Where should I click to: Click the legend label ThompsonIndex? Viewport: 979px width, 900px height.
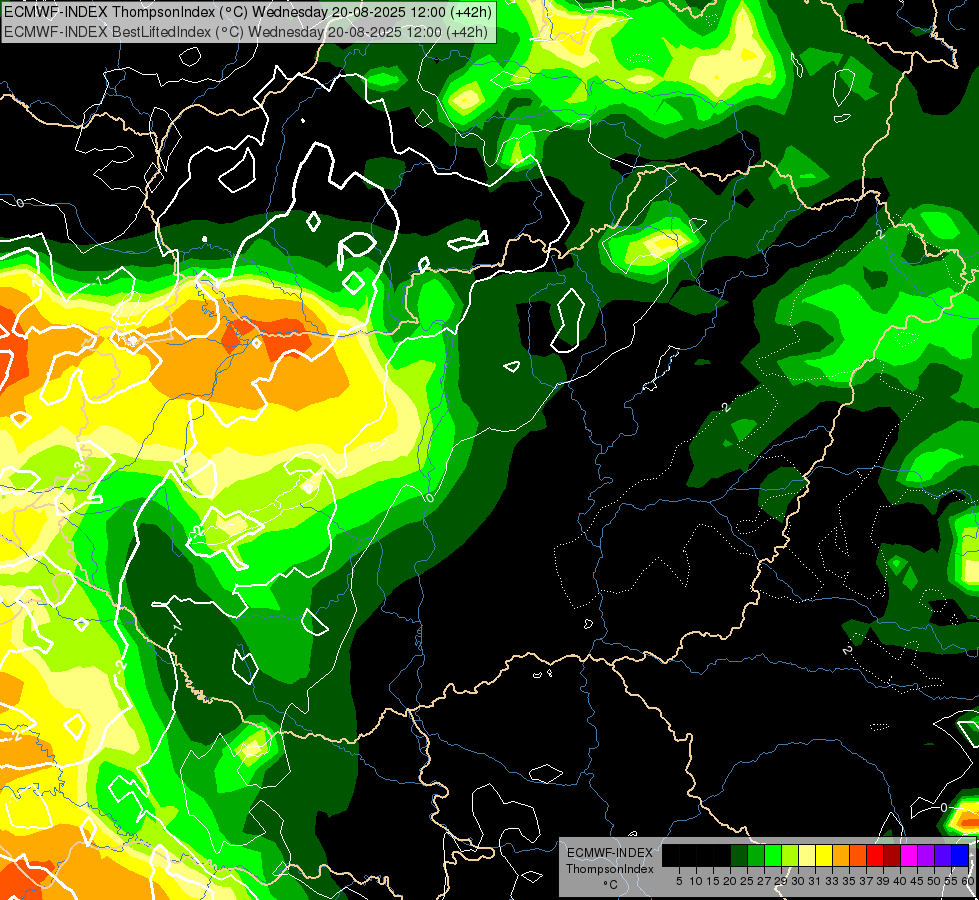point(610,869)
